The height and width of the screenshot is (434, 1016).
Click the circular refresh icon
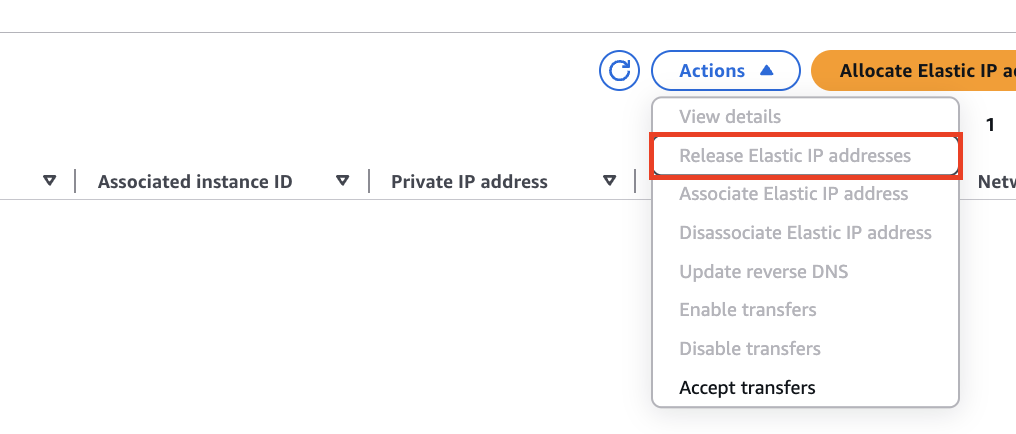(619, 70)
